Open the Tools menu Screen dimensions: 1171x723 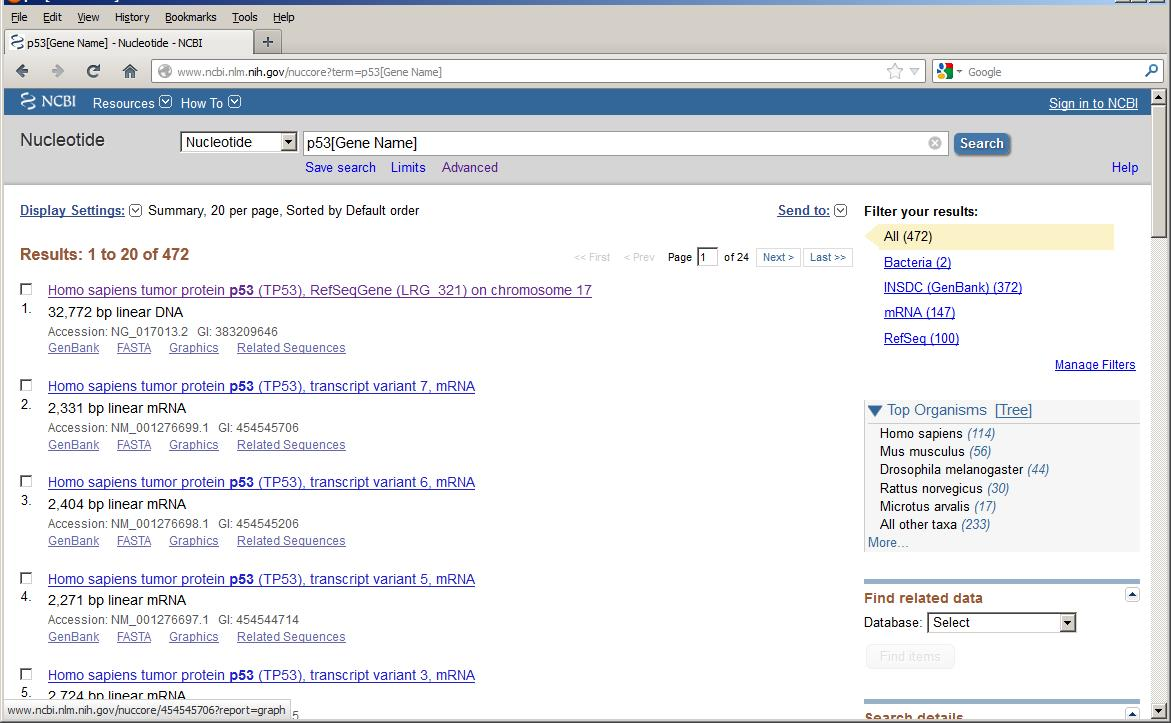tap(245, 16)
